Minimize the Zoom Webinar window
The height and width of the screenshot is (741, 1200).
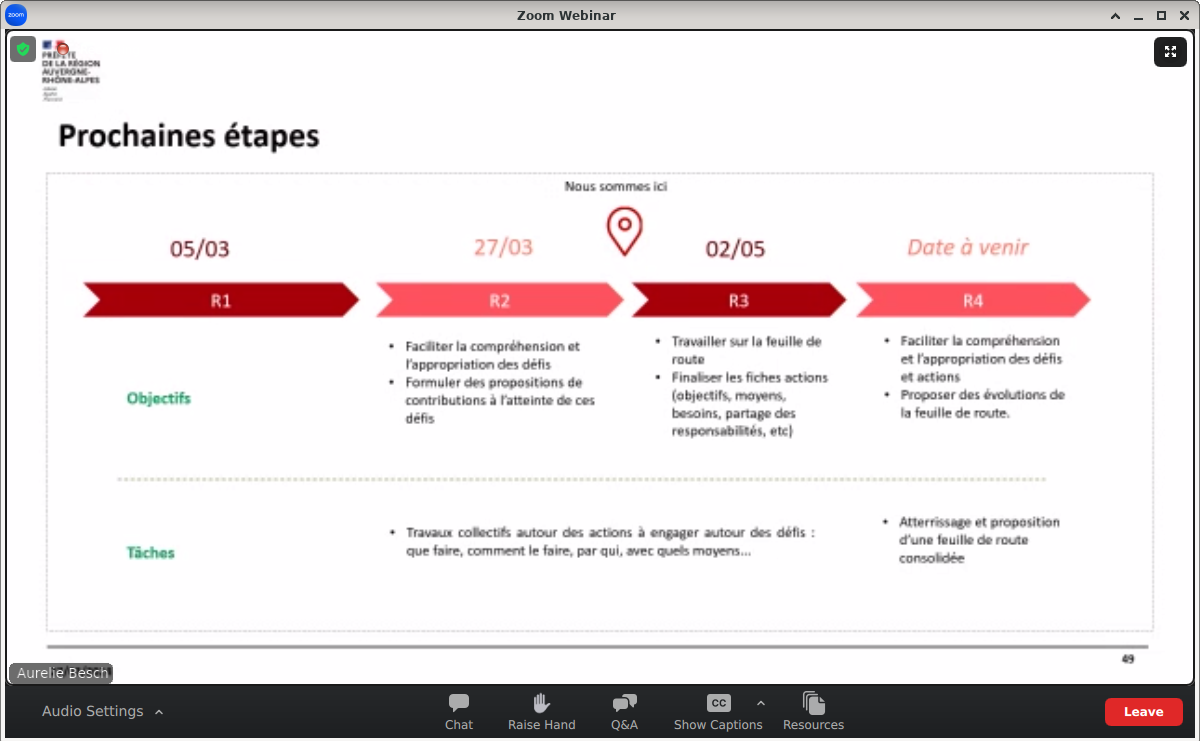pyautogui.click(x=1139, y=15)
